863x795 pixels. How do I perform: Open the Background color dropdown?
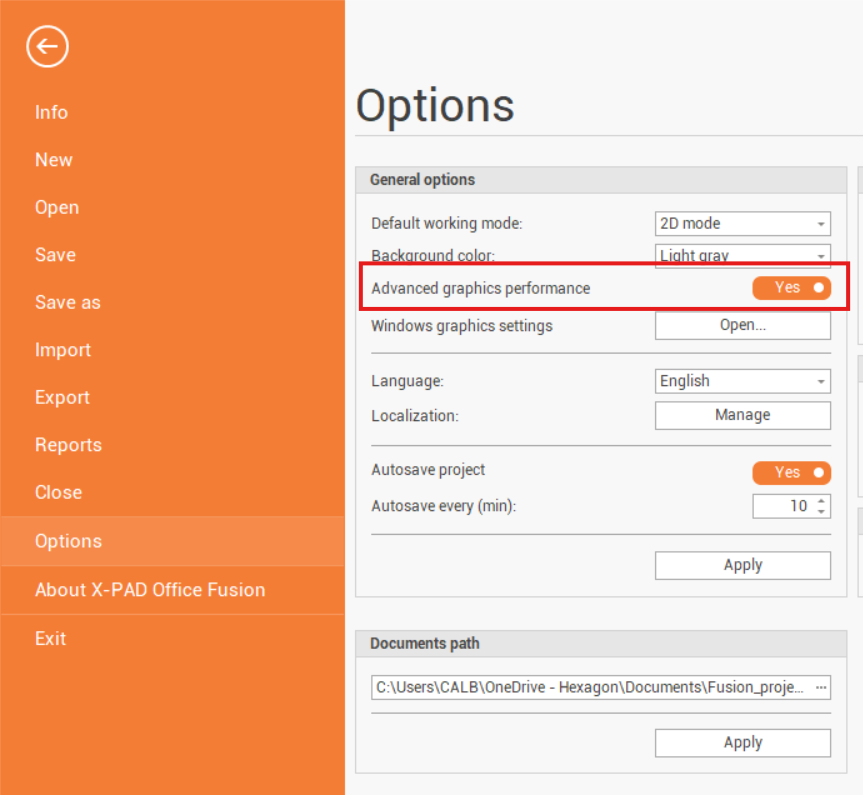(742, 256)
